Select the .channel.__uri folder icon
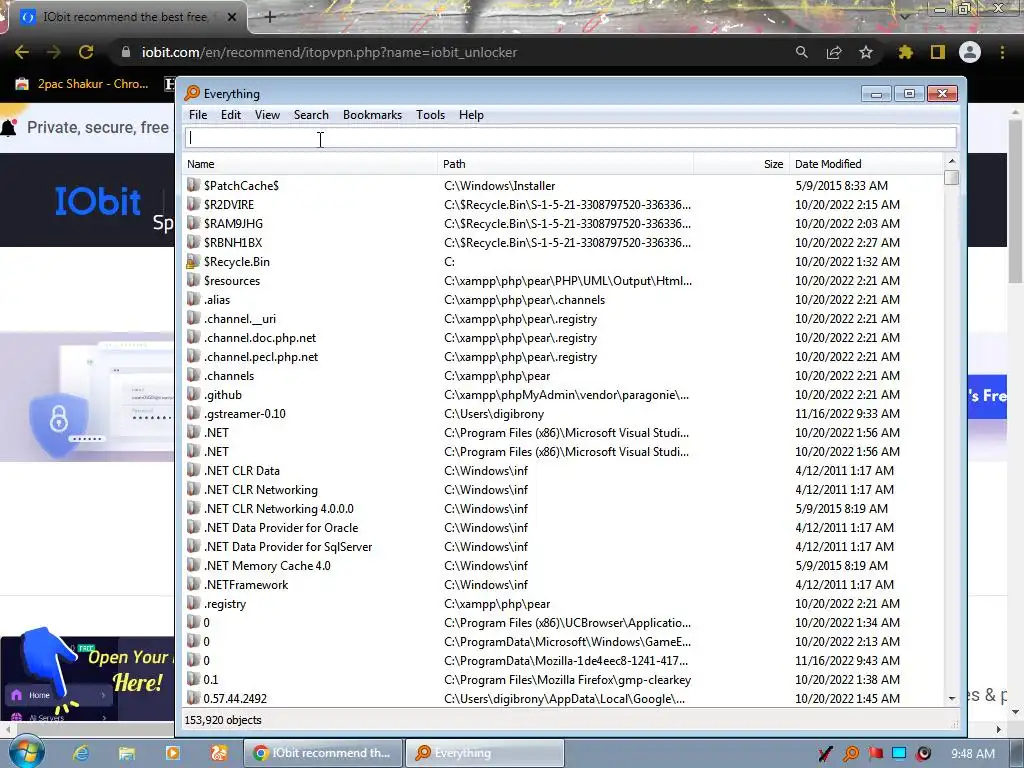Screen dimensions: 1024x768 pyautogui.click(x=193, y=318)
